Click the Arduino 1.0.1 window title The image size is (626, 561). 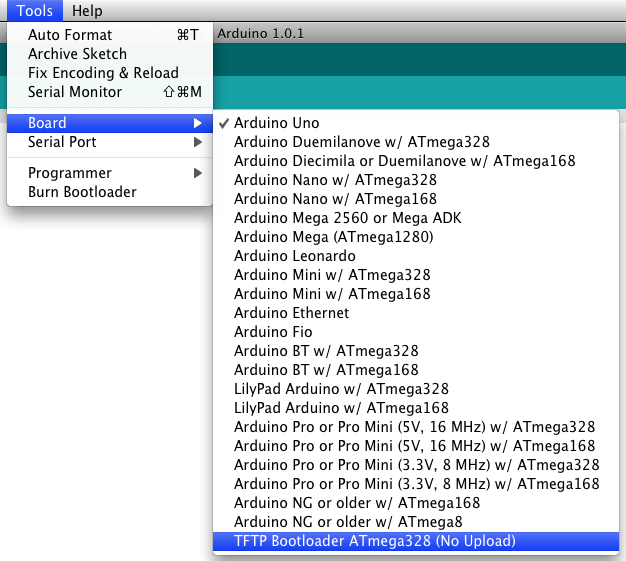coord(260,34)
